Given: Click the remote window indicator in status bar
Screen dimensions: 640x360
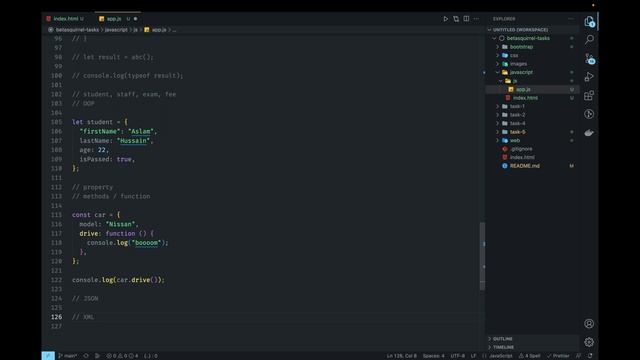Looking at the screenshot, I should click(48, 356).
